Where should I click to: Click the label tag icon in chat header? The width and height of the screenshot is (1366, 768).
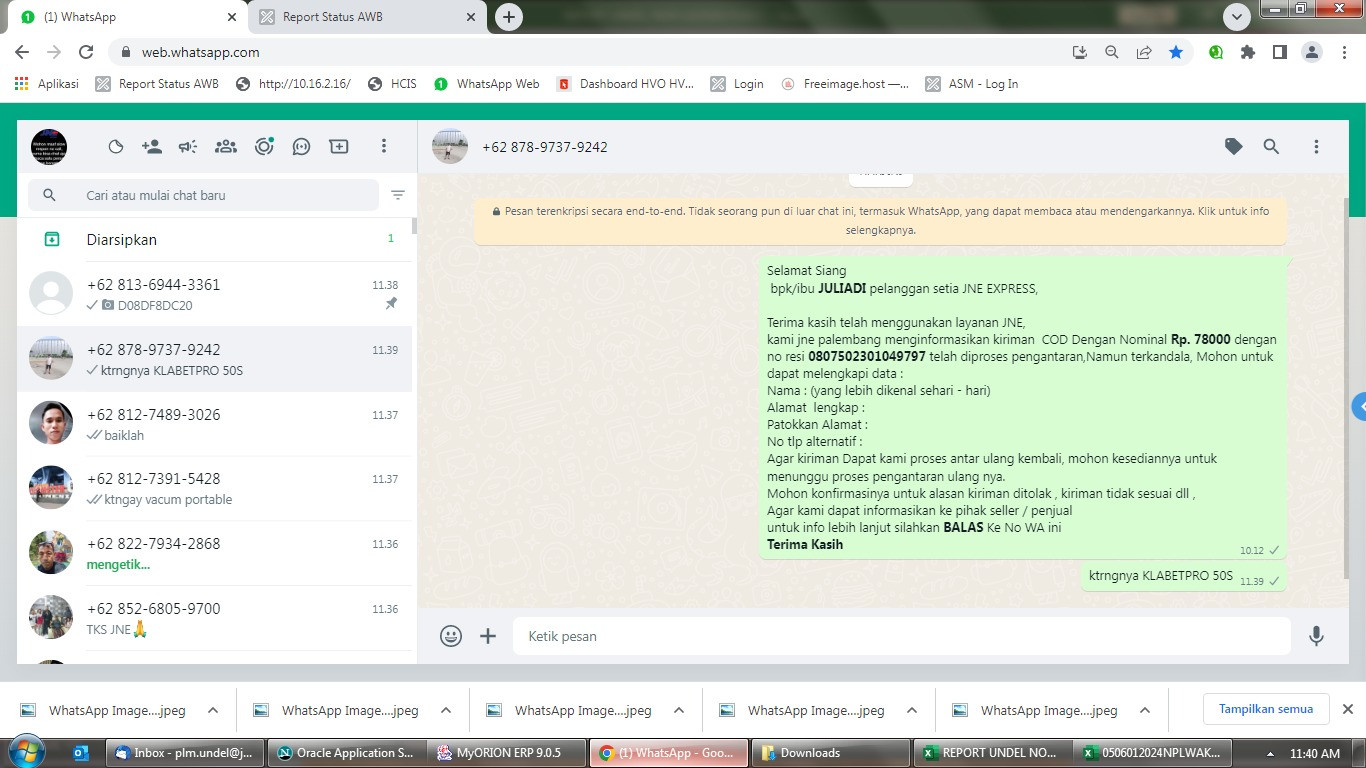pos(1234,147)
